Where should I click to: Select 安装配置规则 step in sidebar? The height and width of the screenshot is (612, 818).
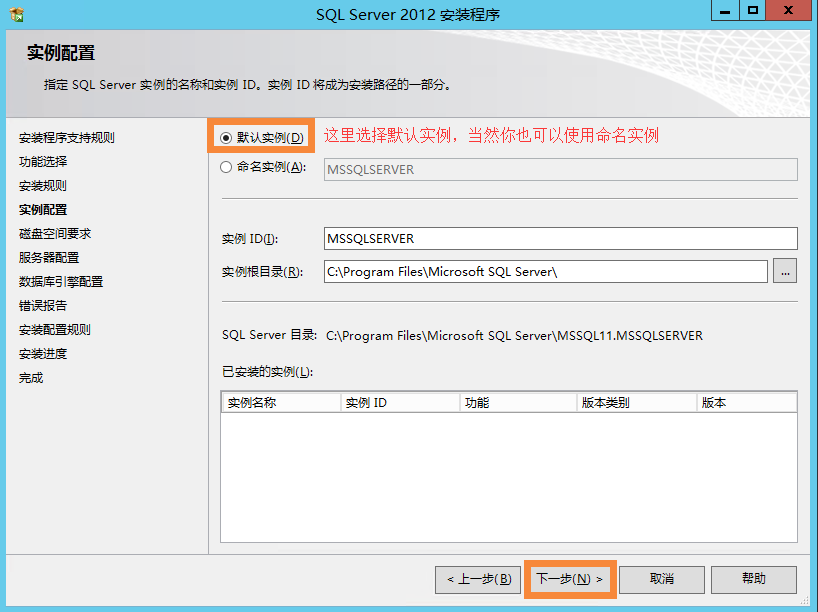pos(55,330)
